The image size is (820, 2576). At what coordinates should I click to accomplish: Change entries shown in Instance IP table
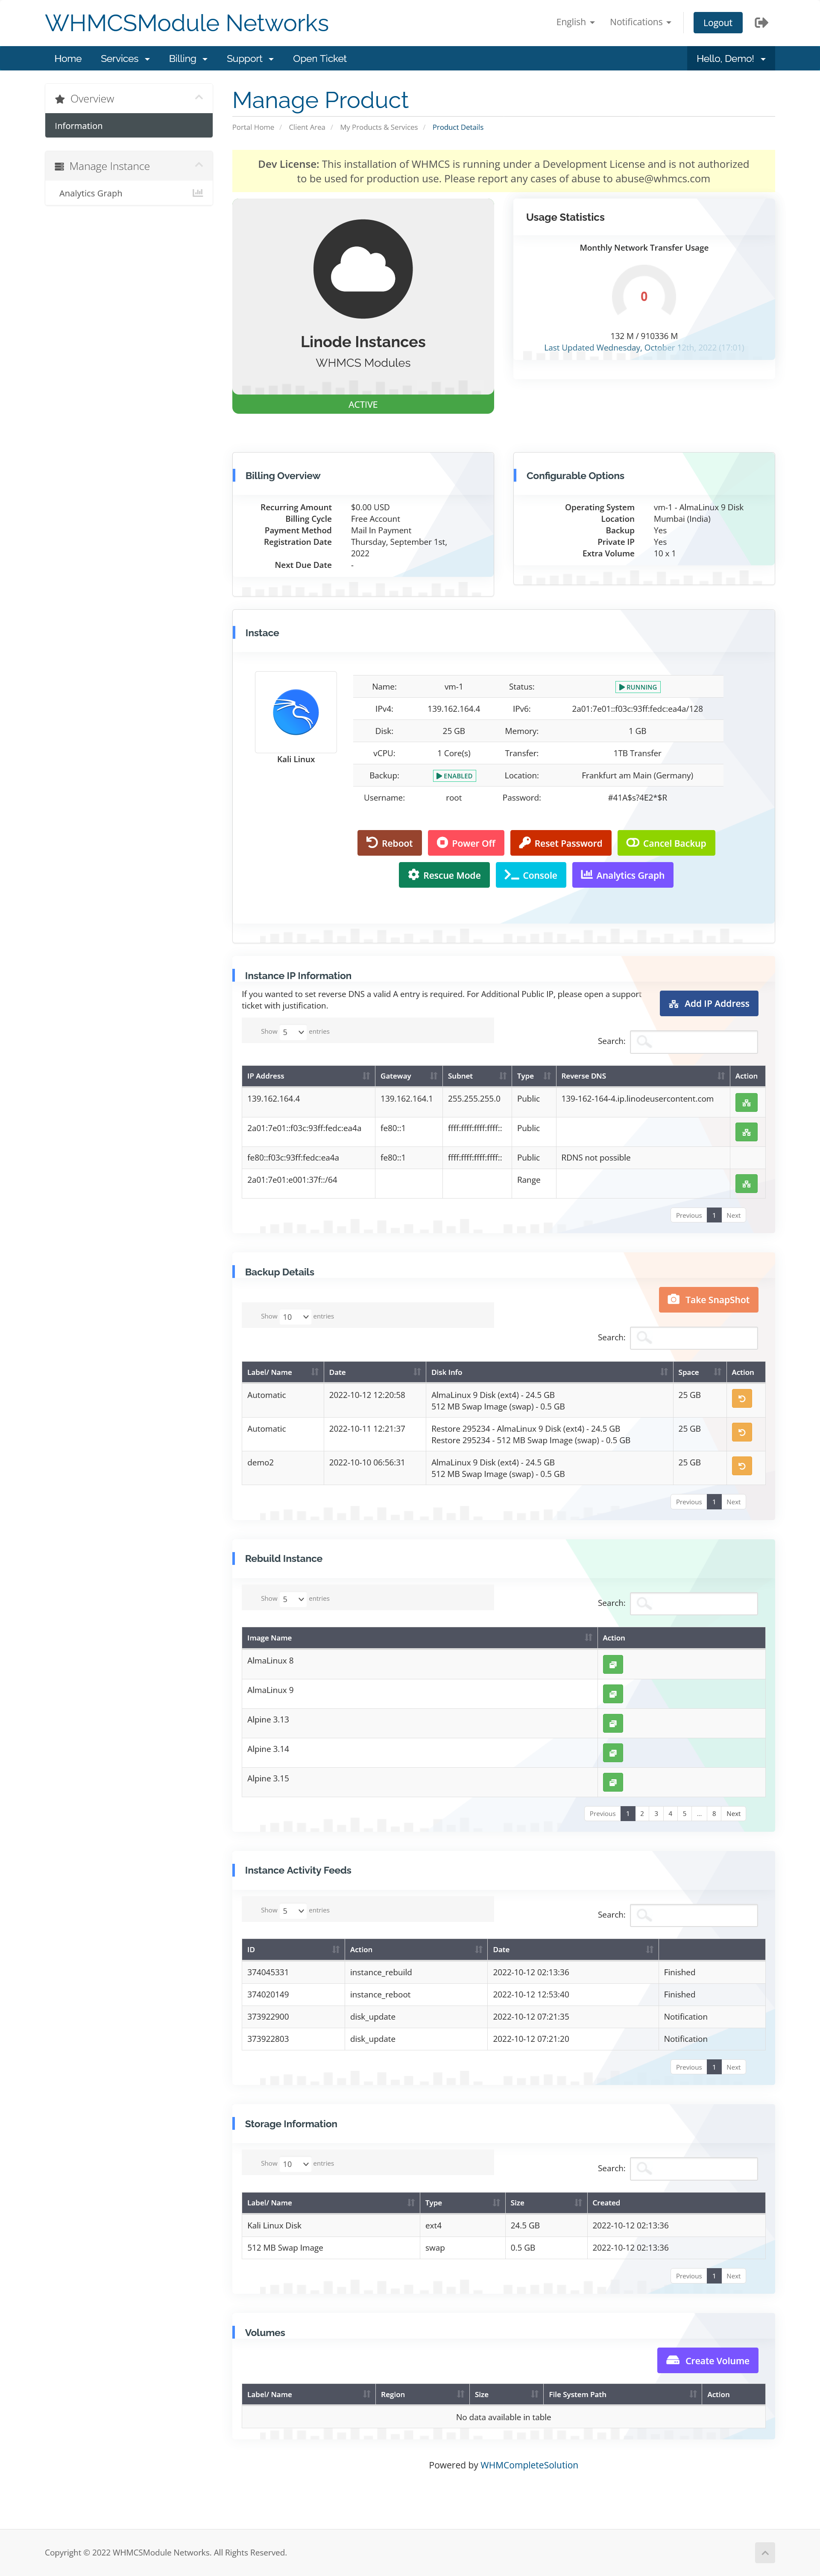[293, 1032]
